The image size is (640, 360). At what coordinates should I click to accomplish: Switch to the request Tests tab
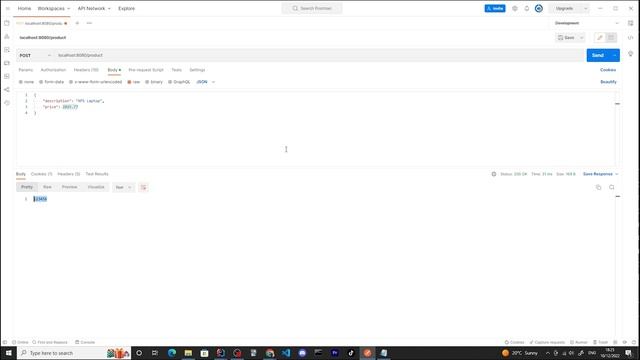click(176, 70)
